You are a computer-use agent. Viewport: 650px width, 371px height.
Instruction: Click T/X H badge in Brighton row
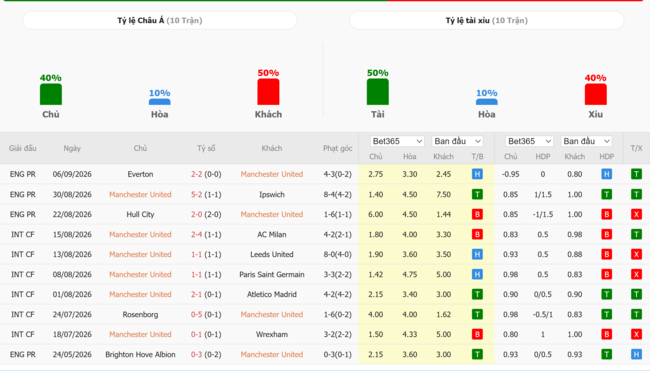[x=636, y=354]
